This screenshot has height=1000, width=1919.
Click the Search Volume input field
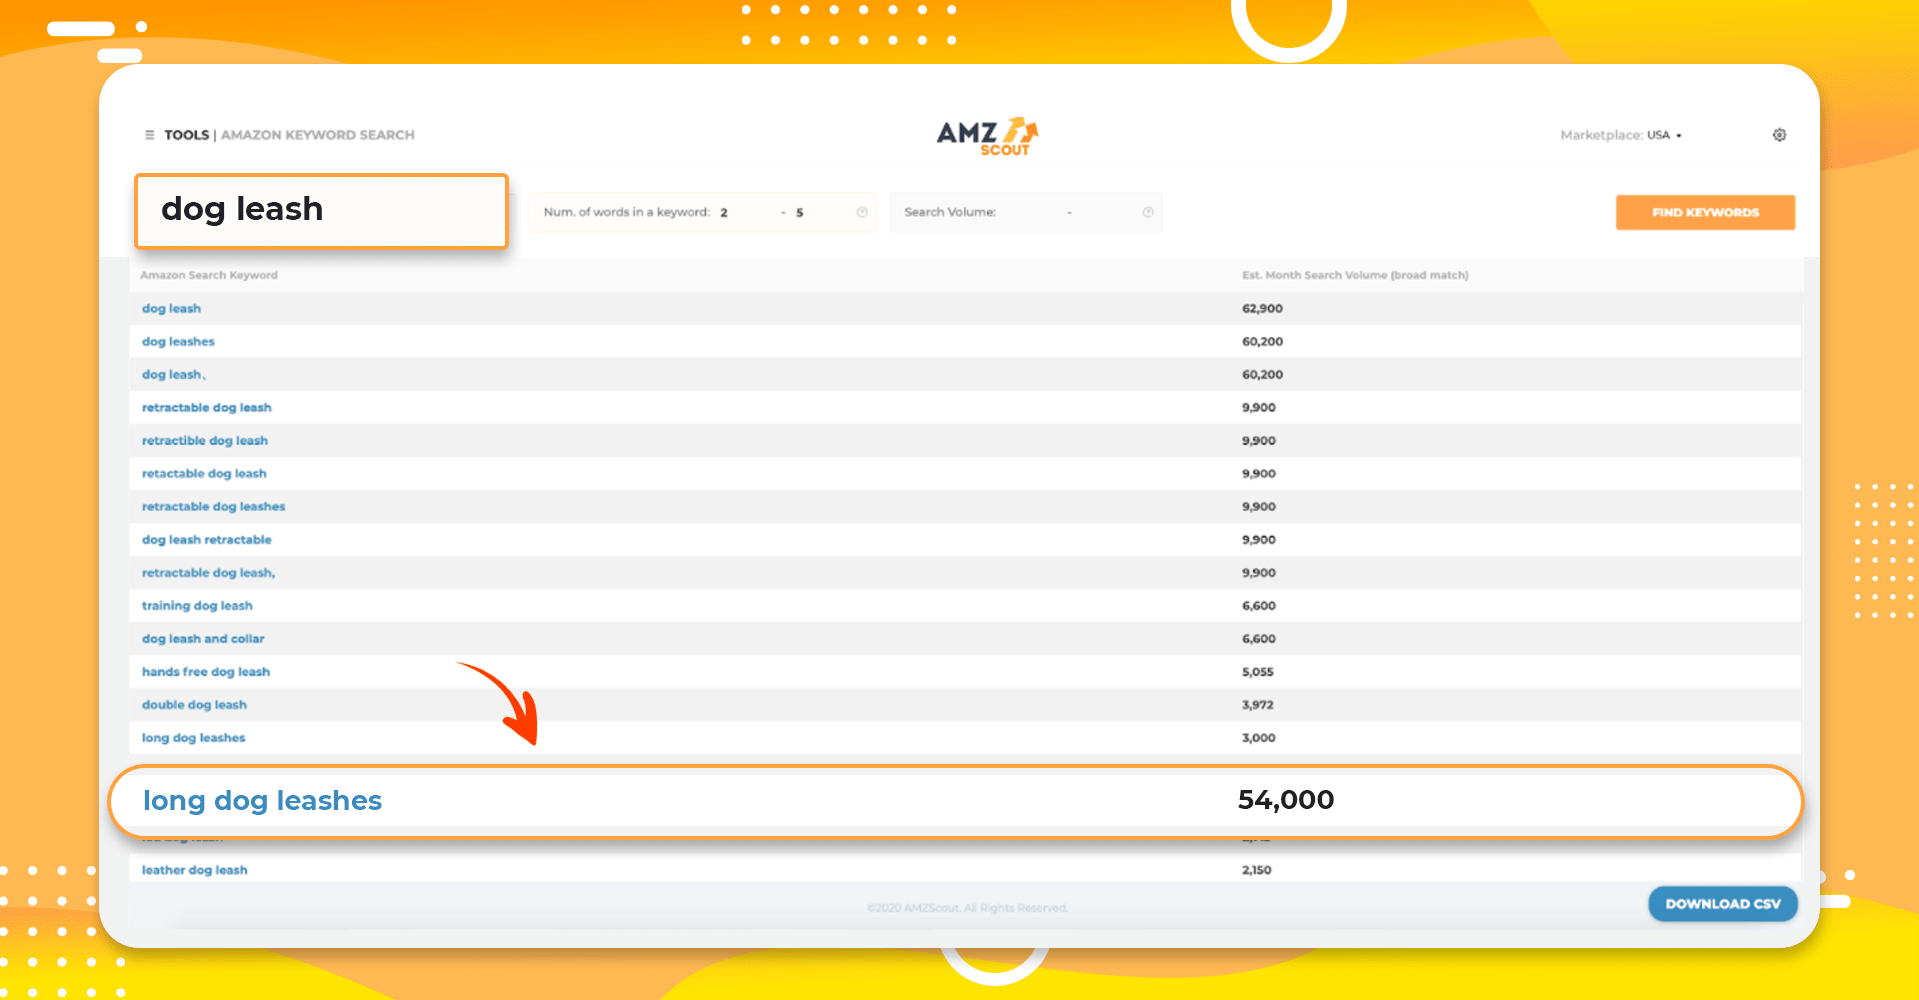1060,211
